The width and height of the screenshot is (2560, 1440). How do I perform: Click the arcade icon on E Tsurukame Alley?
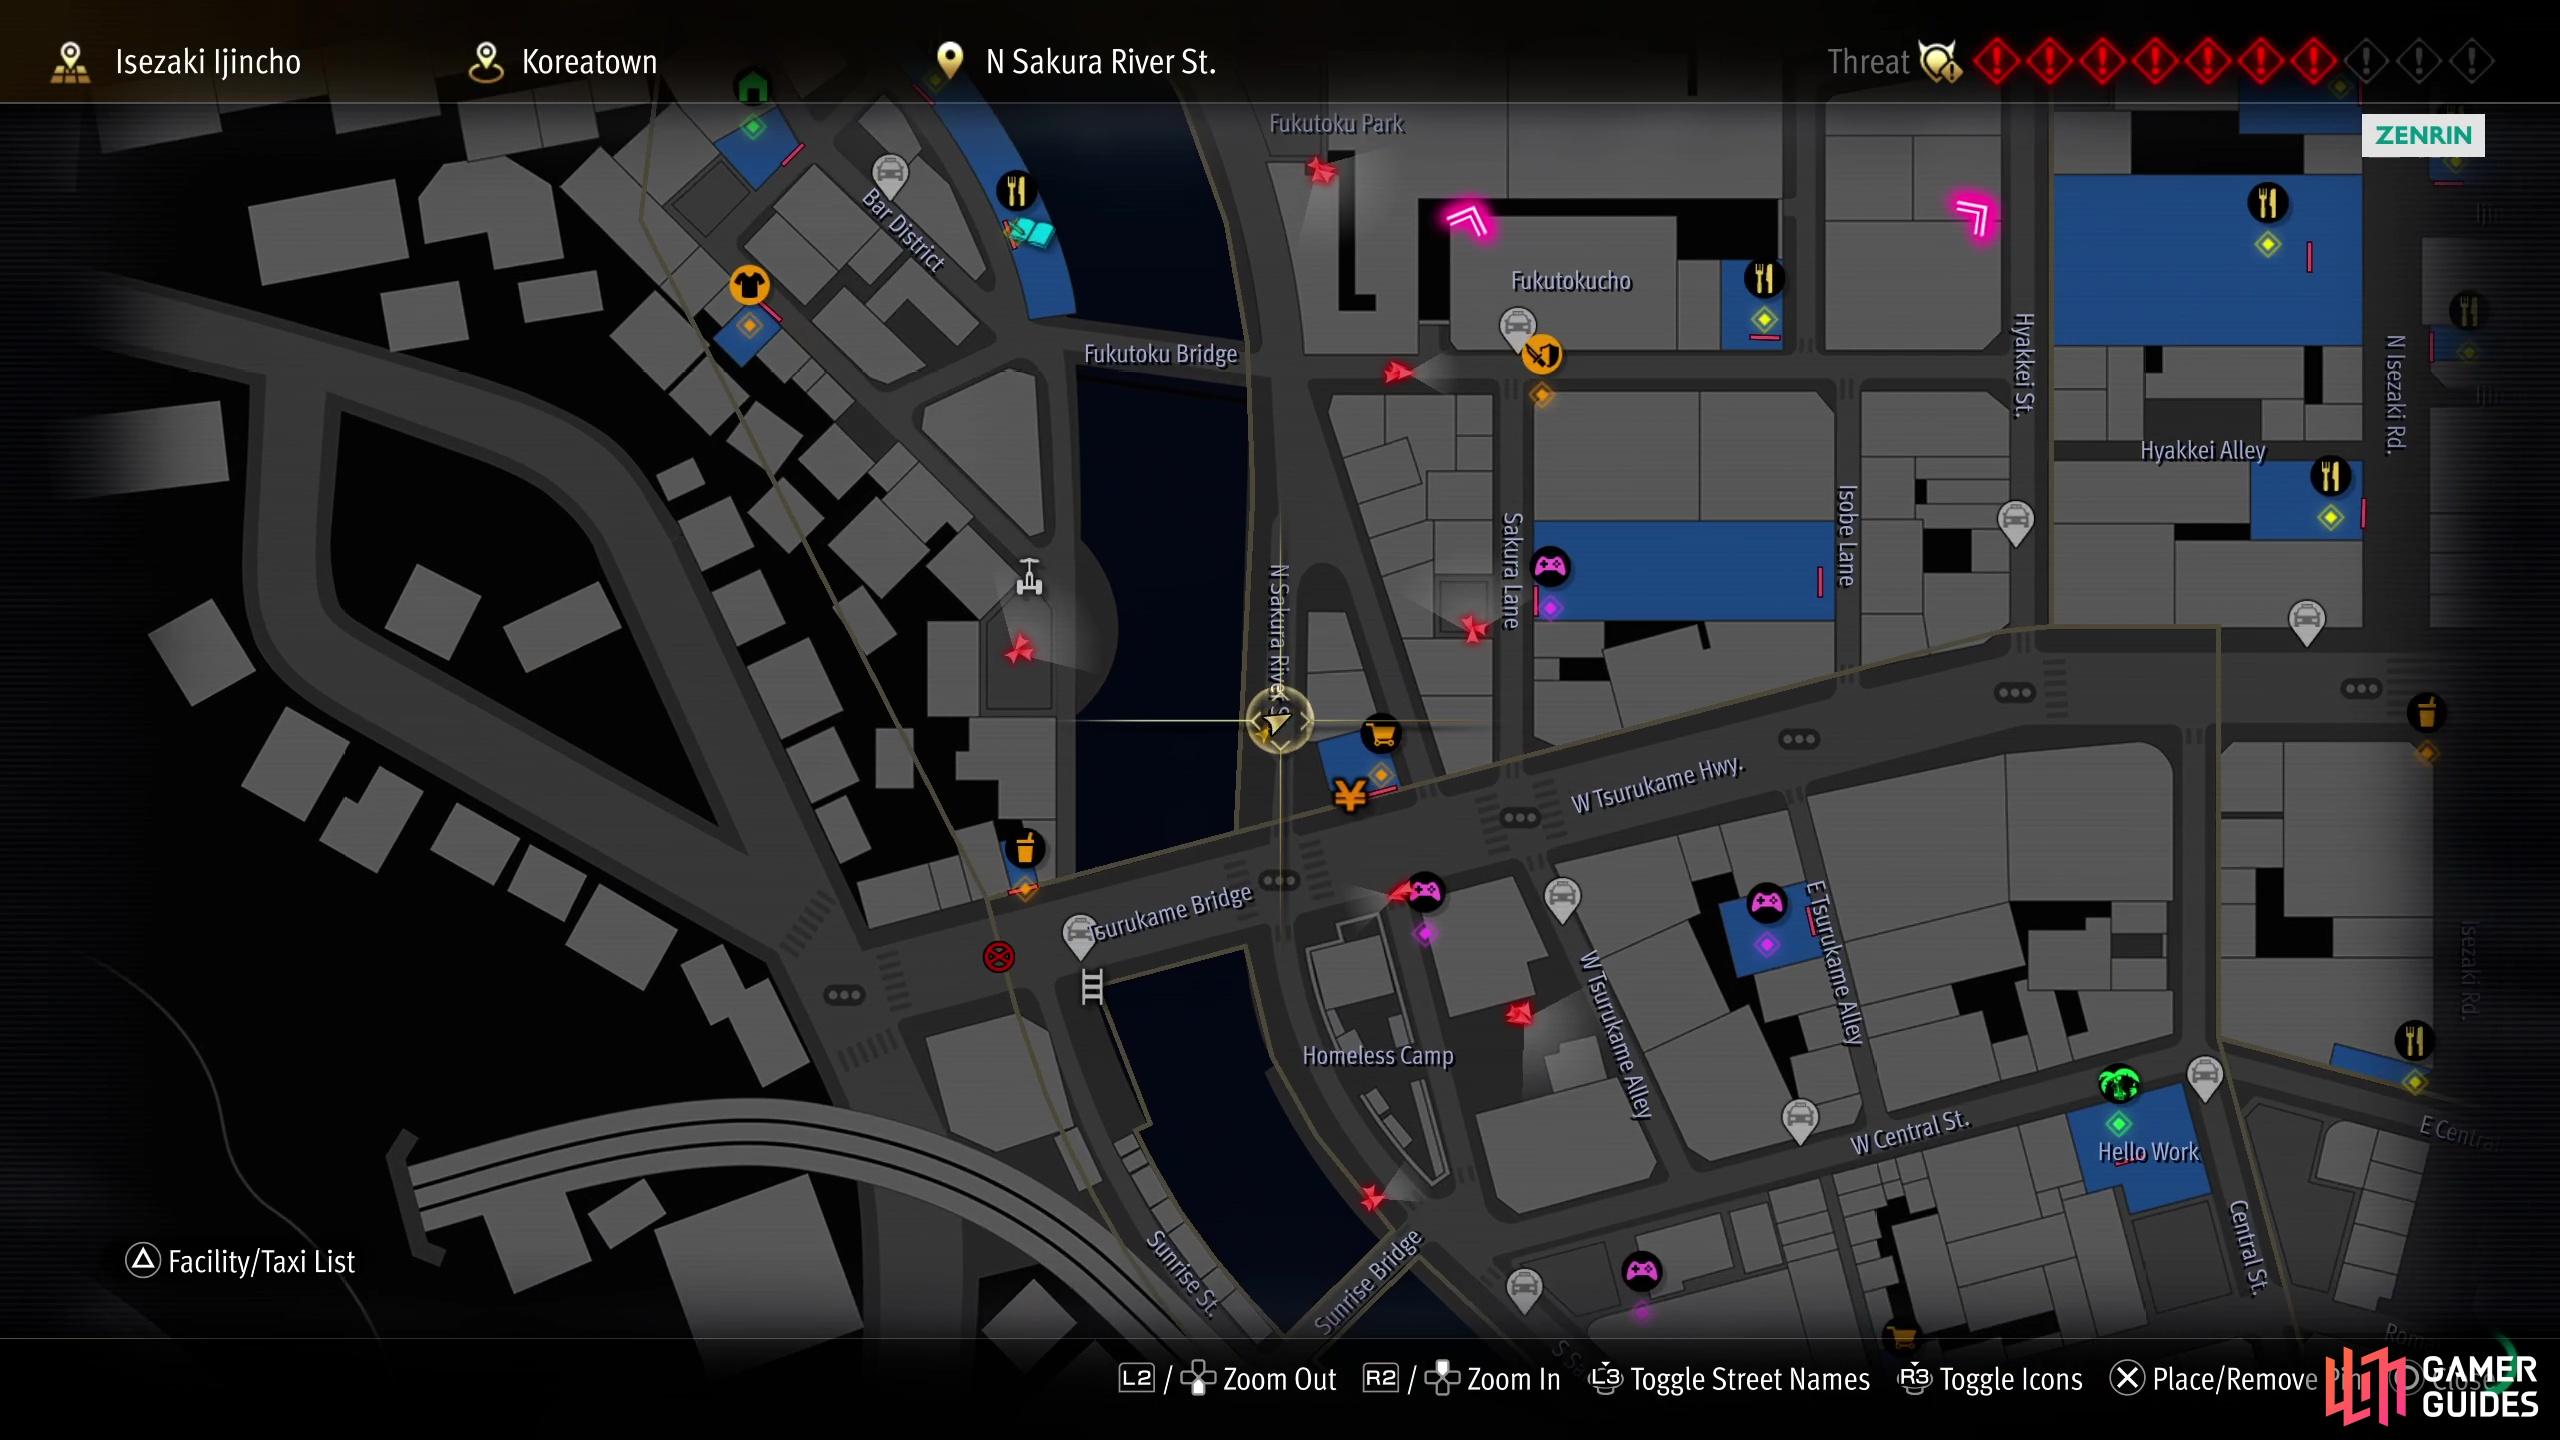pyautogui.click(x=1766, y=903)
